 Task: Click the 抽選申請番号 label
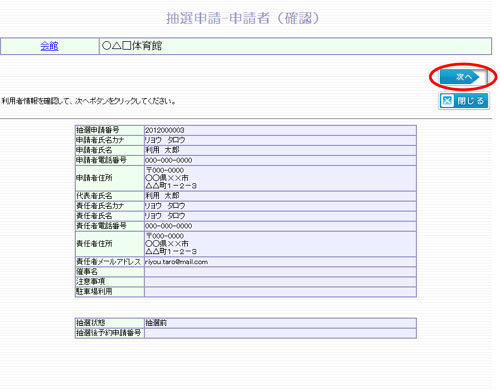98,130
